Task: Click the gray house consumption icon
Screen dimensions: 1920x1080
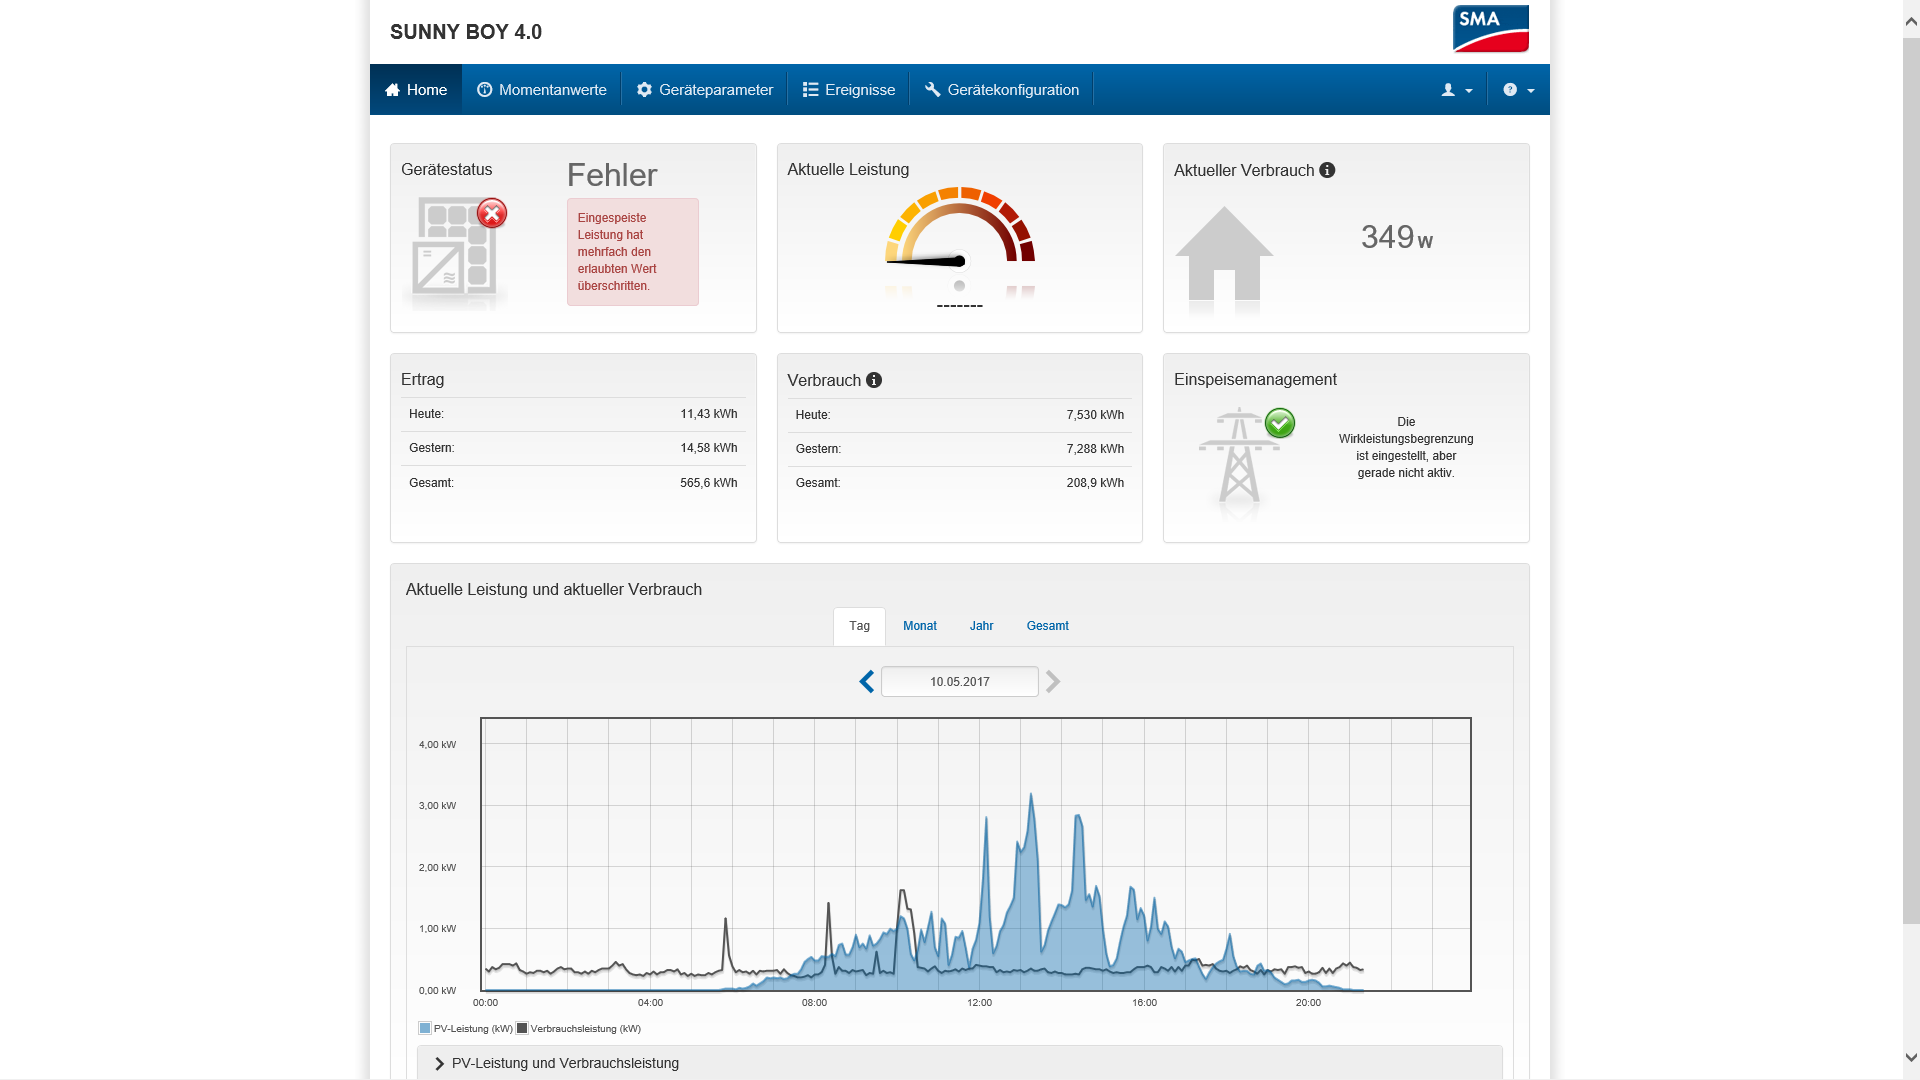Action: click(1223, 254)
